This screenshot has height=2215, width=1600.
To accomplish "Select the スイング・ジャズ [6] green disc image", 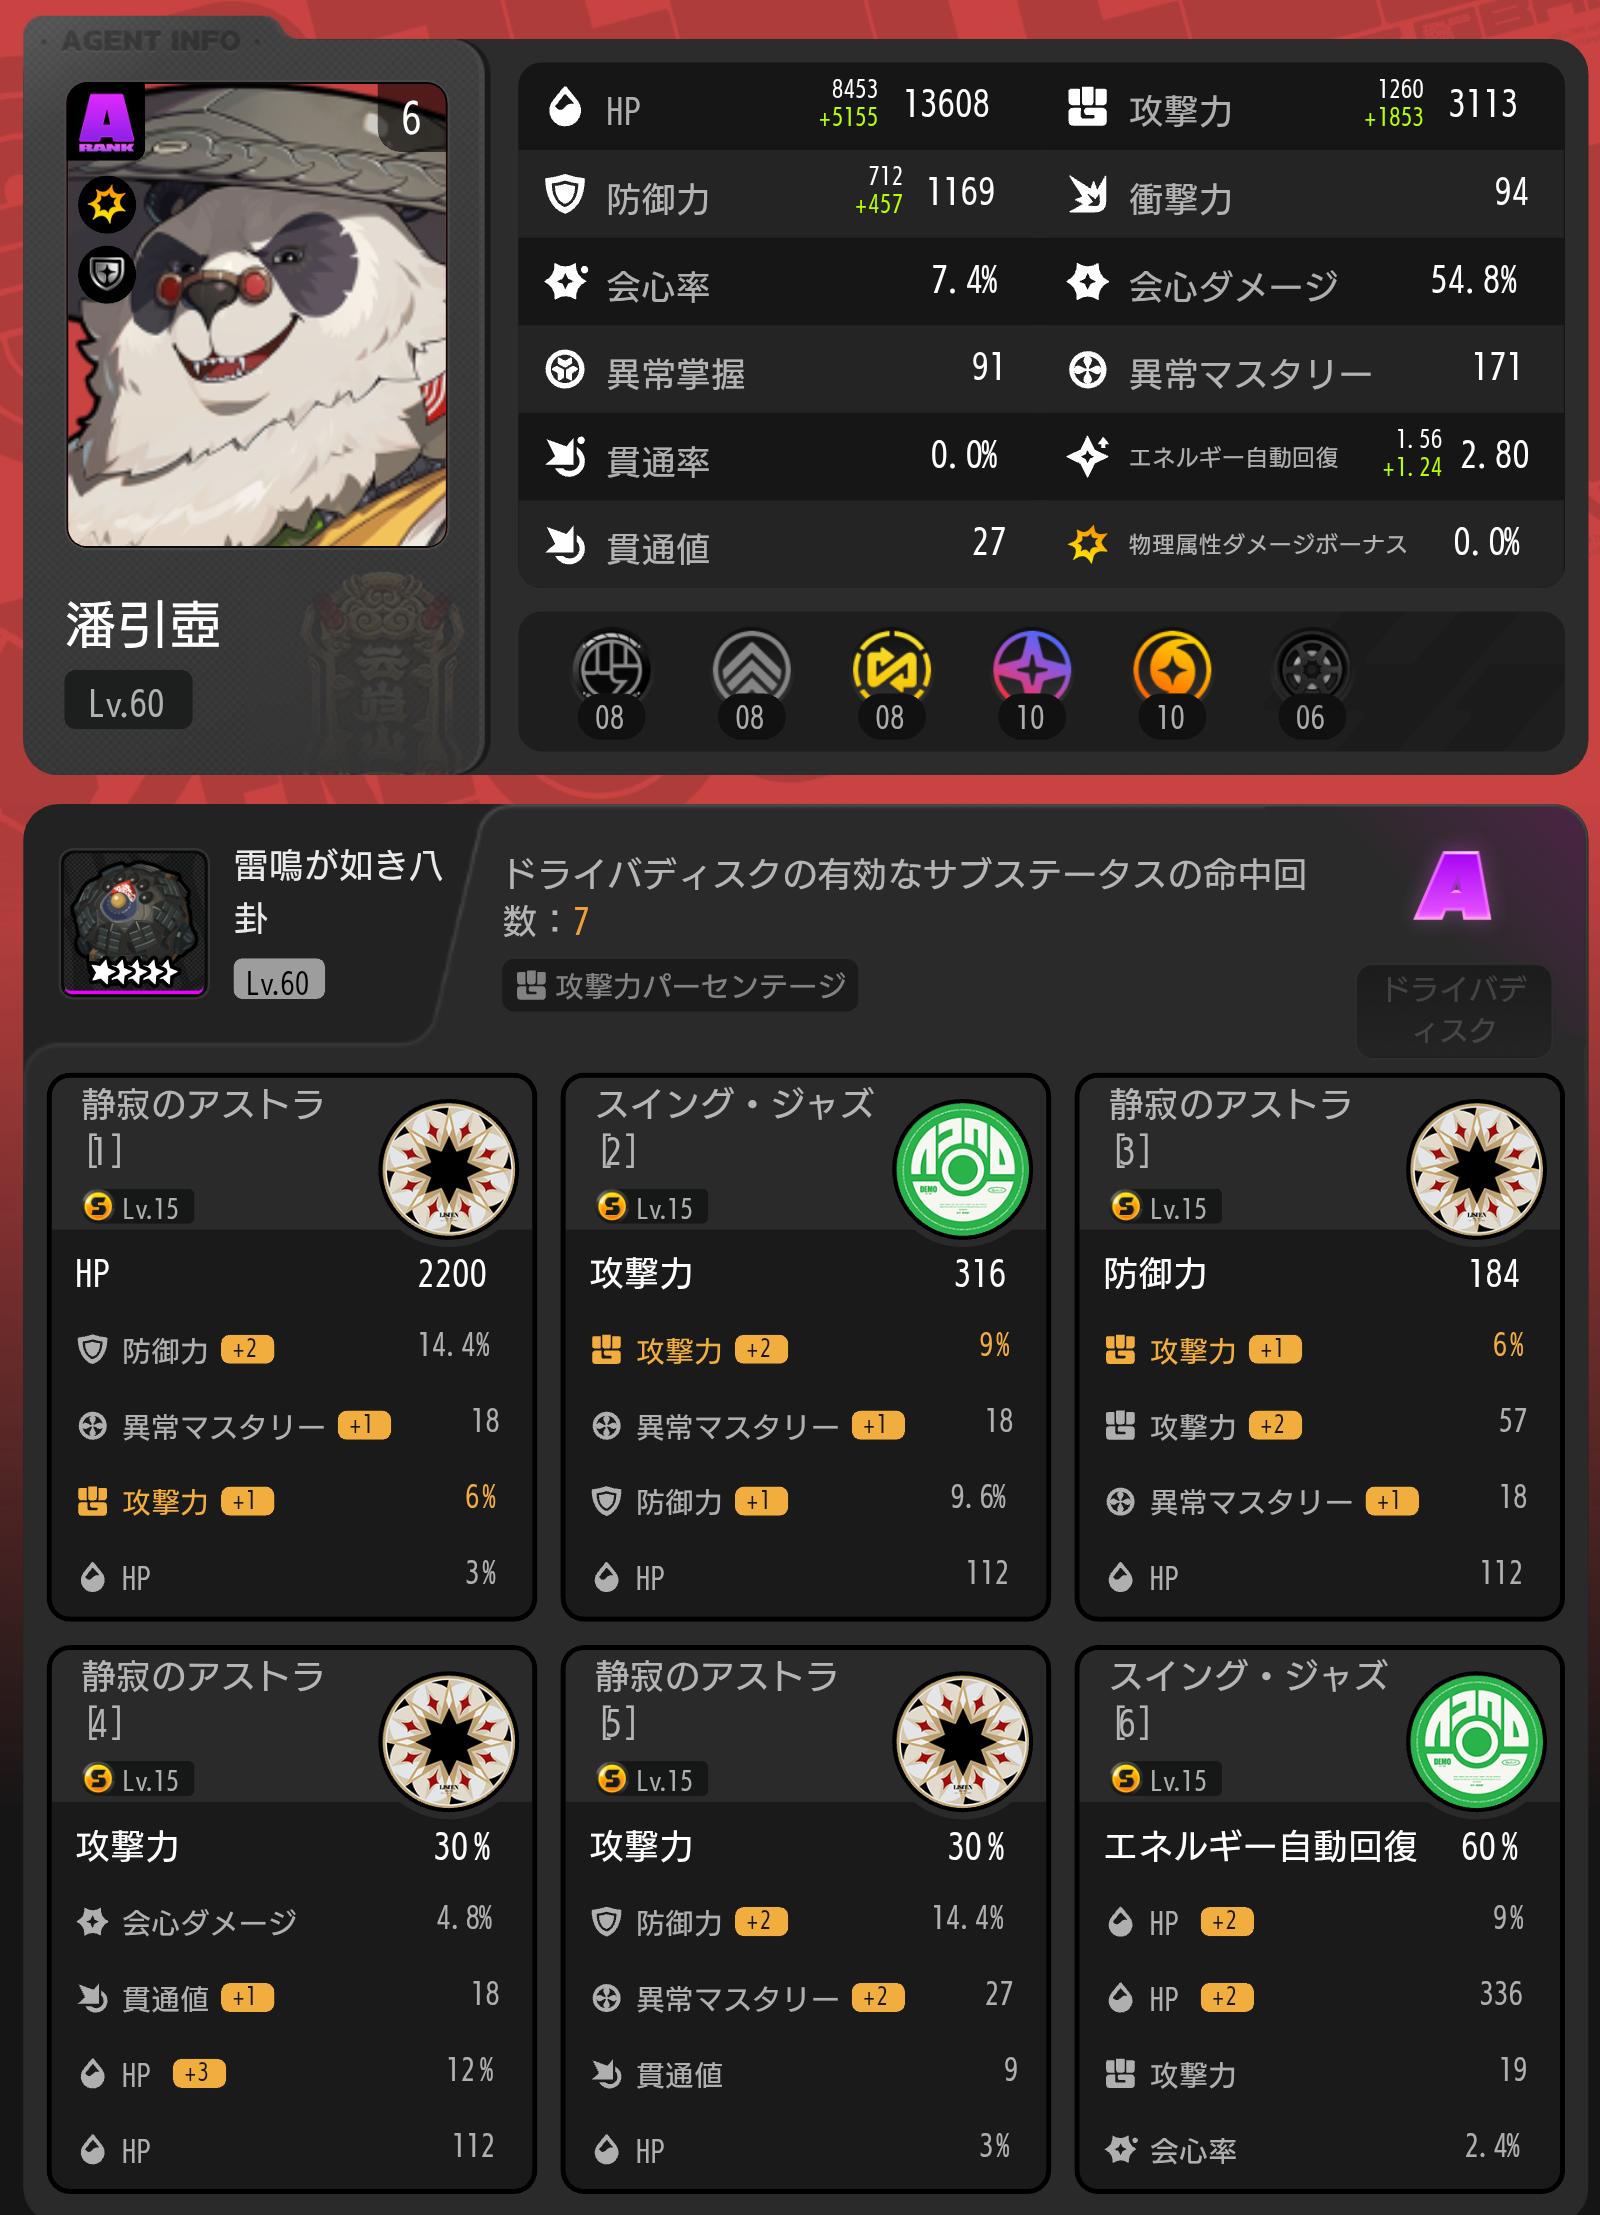I will coord(1477,1742).
